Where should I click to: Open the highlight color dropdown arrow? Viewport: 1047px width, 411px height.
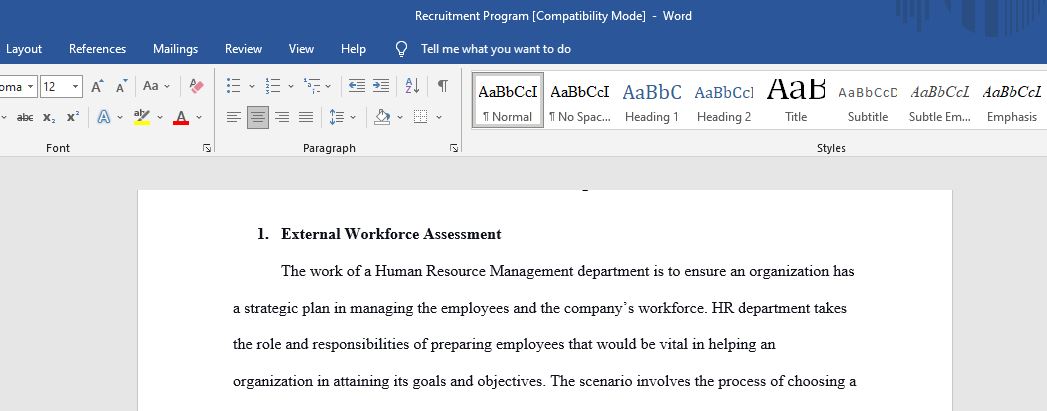click(x=160, y=117)
